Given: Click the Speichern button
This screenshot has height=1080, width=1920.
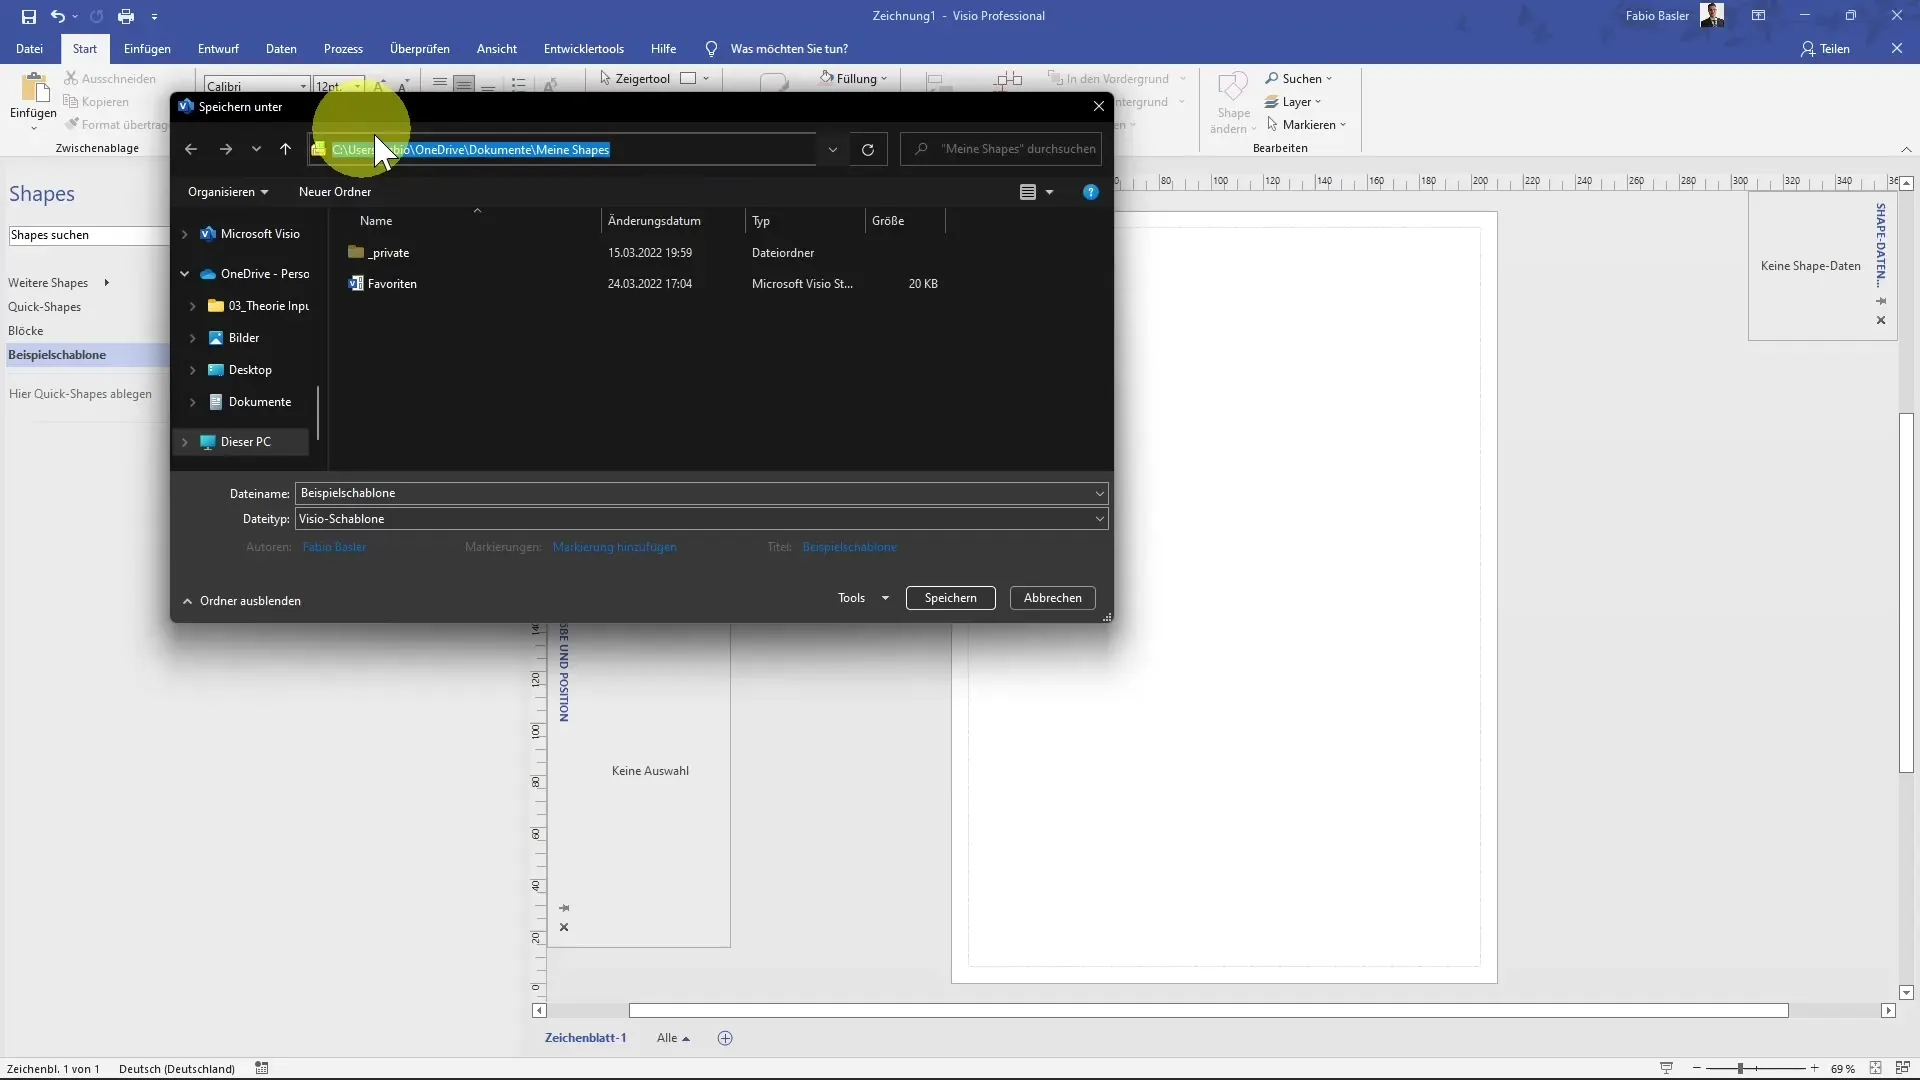Looking at the screenshot, I should click(x=951, y=598).
